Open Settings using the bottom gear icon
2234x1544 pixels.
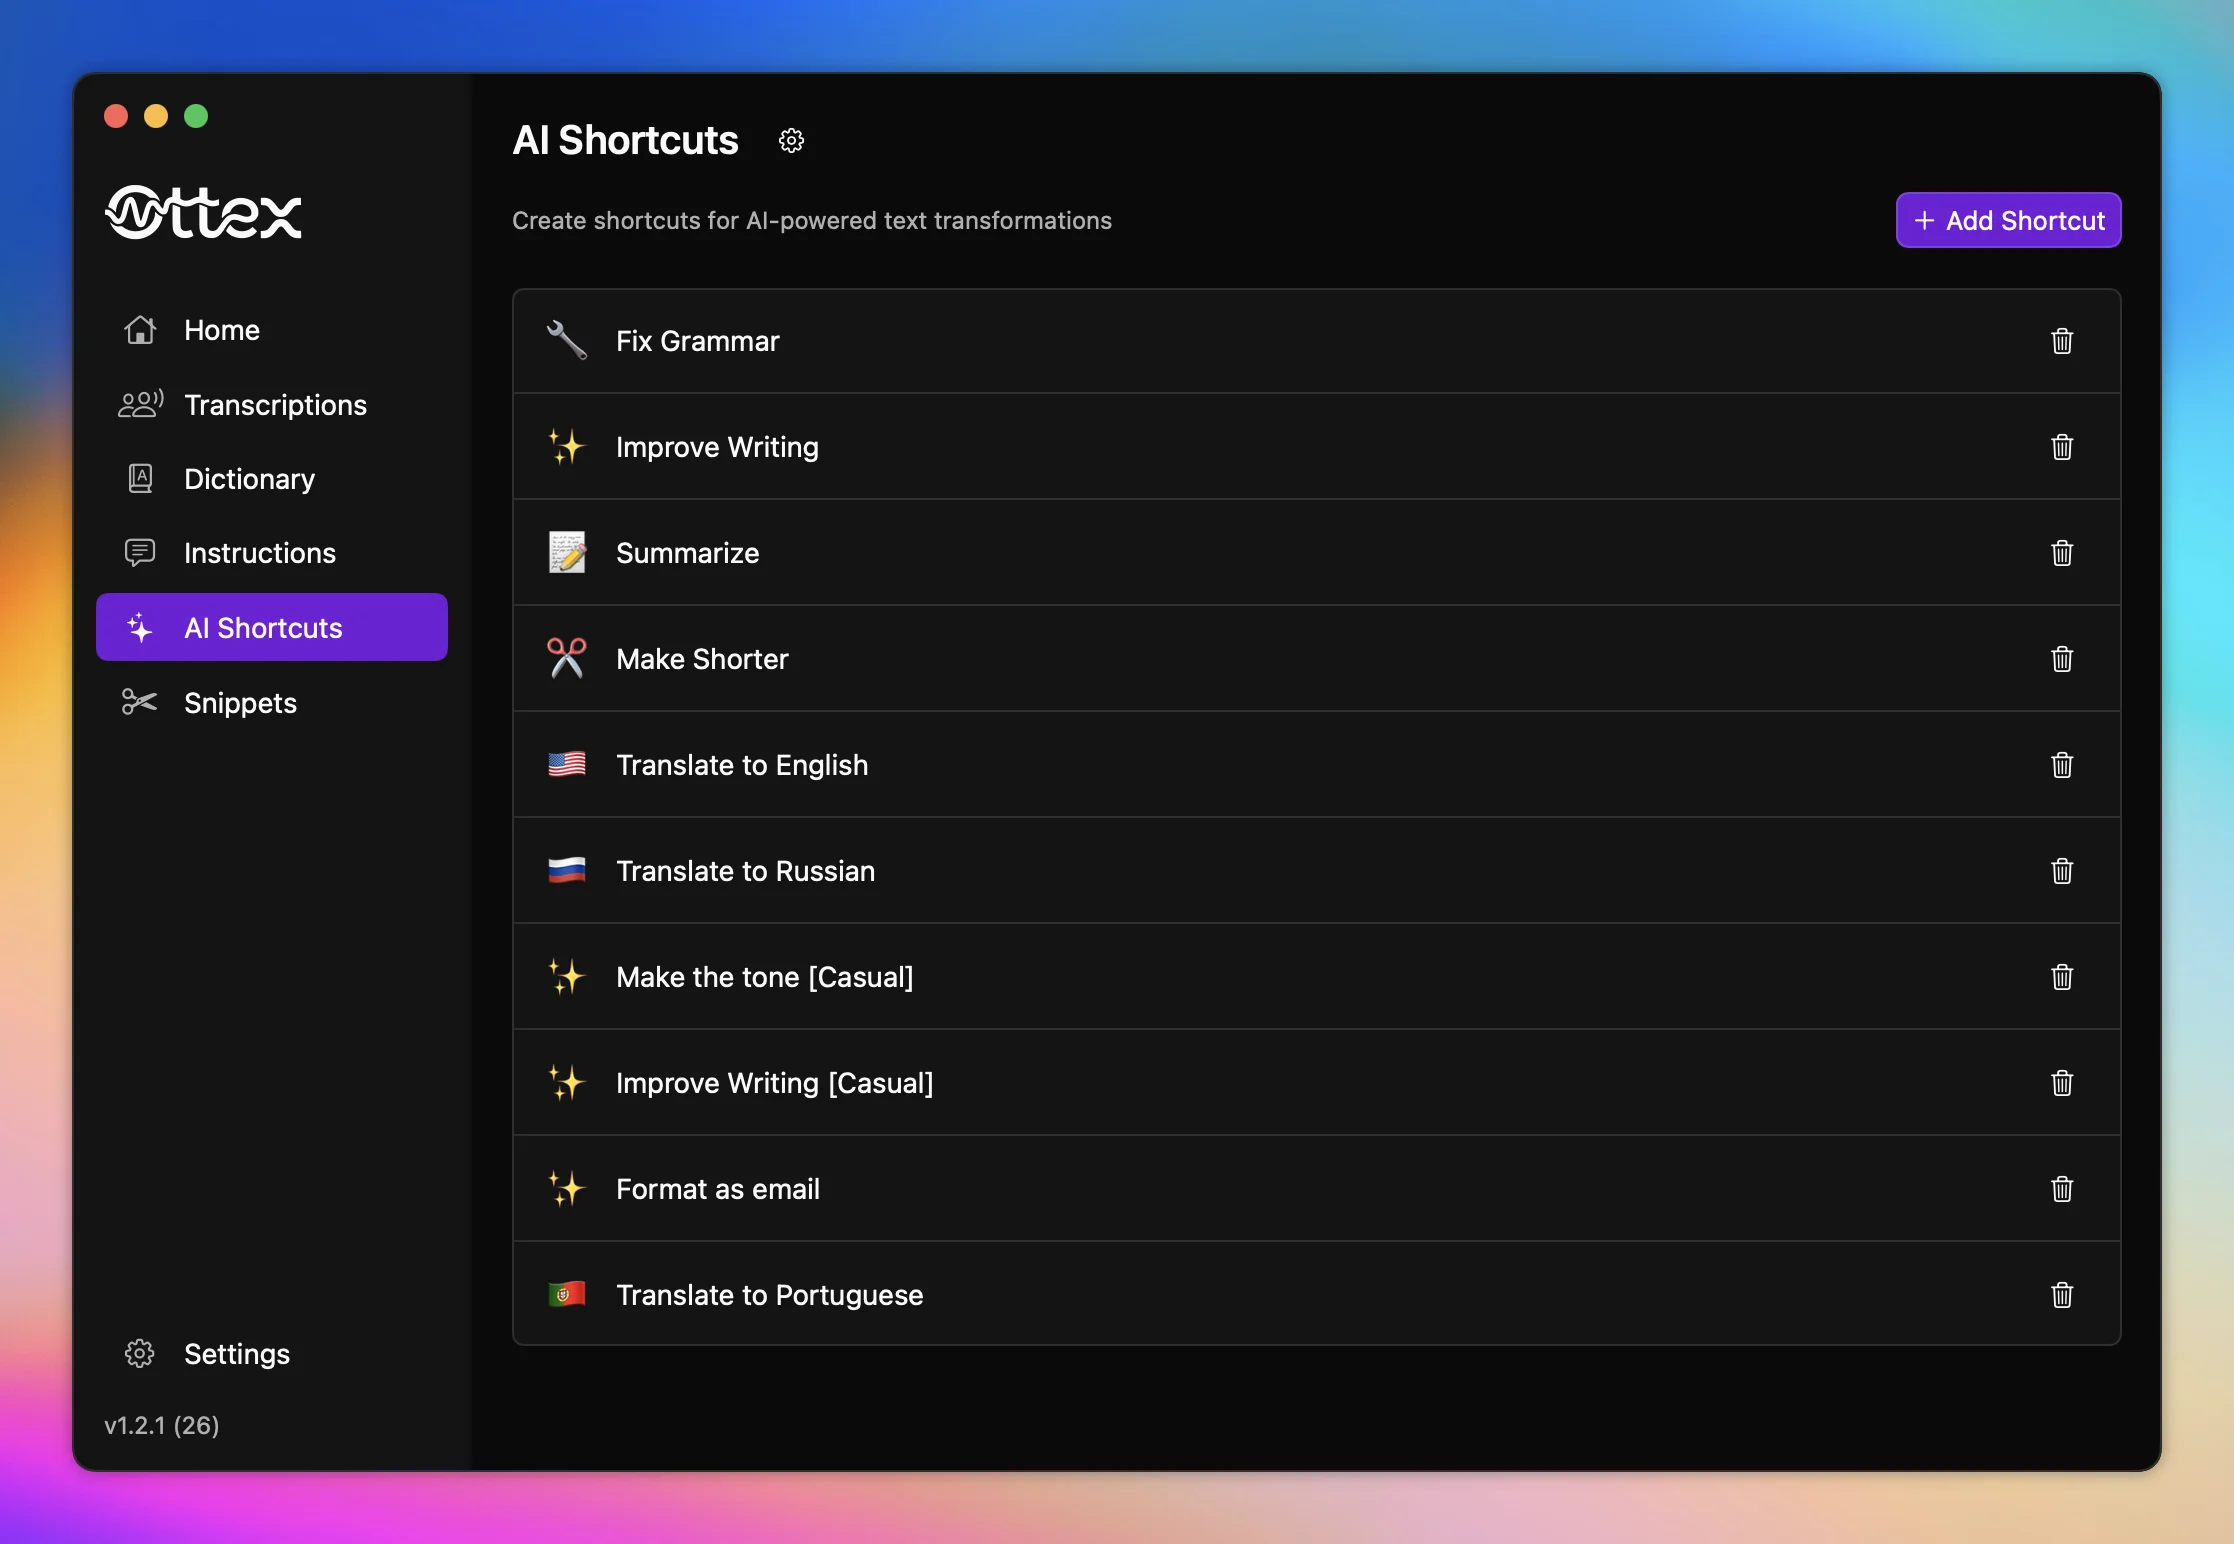139,1354
